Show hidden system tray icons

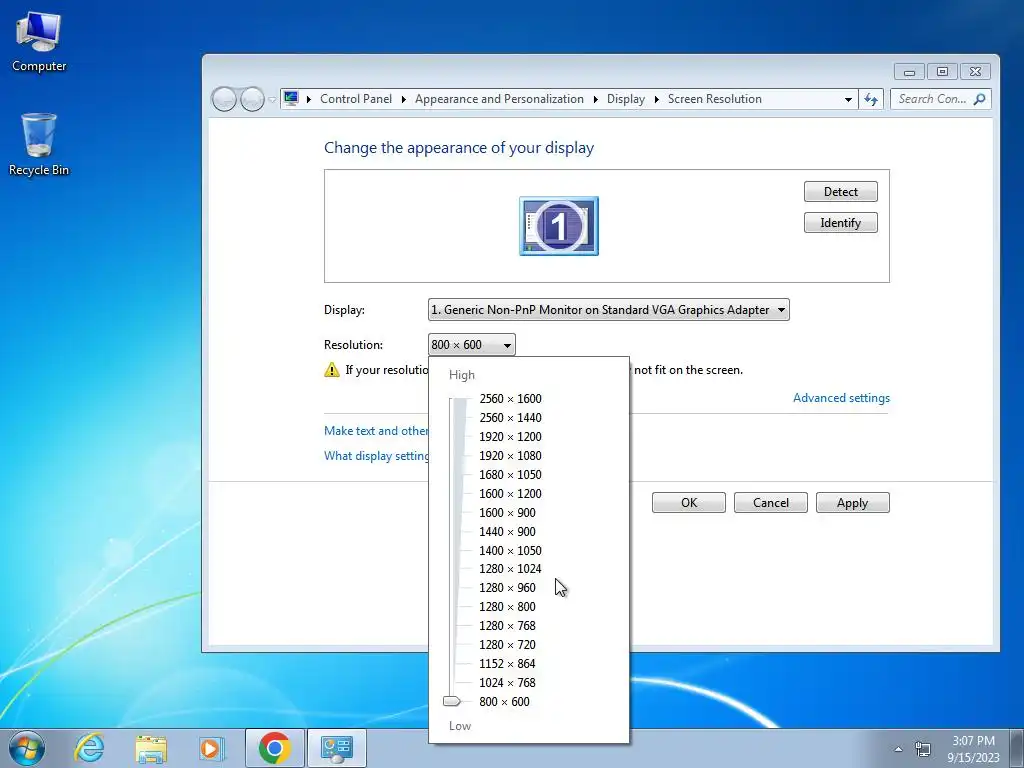898,749
